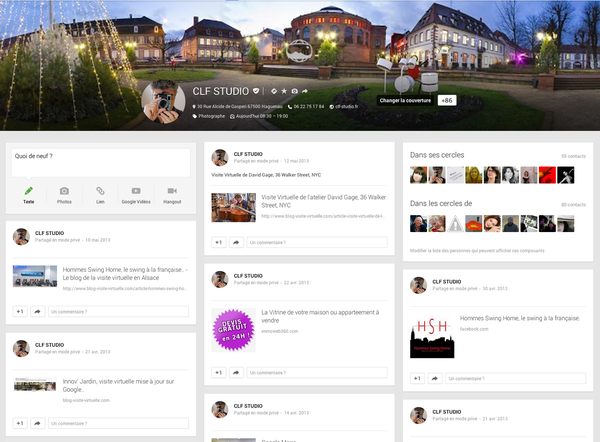Open the Devis Gratuit en 24H thumbnail

[x=233, y=330]
